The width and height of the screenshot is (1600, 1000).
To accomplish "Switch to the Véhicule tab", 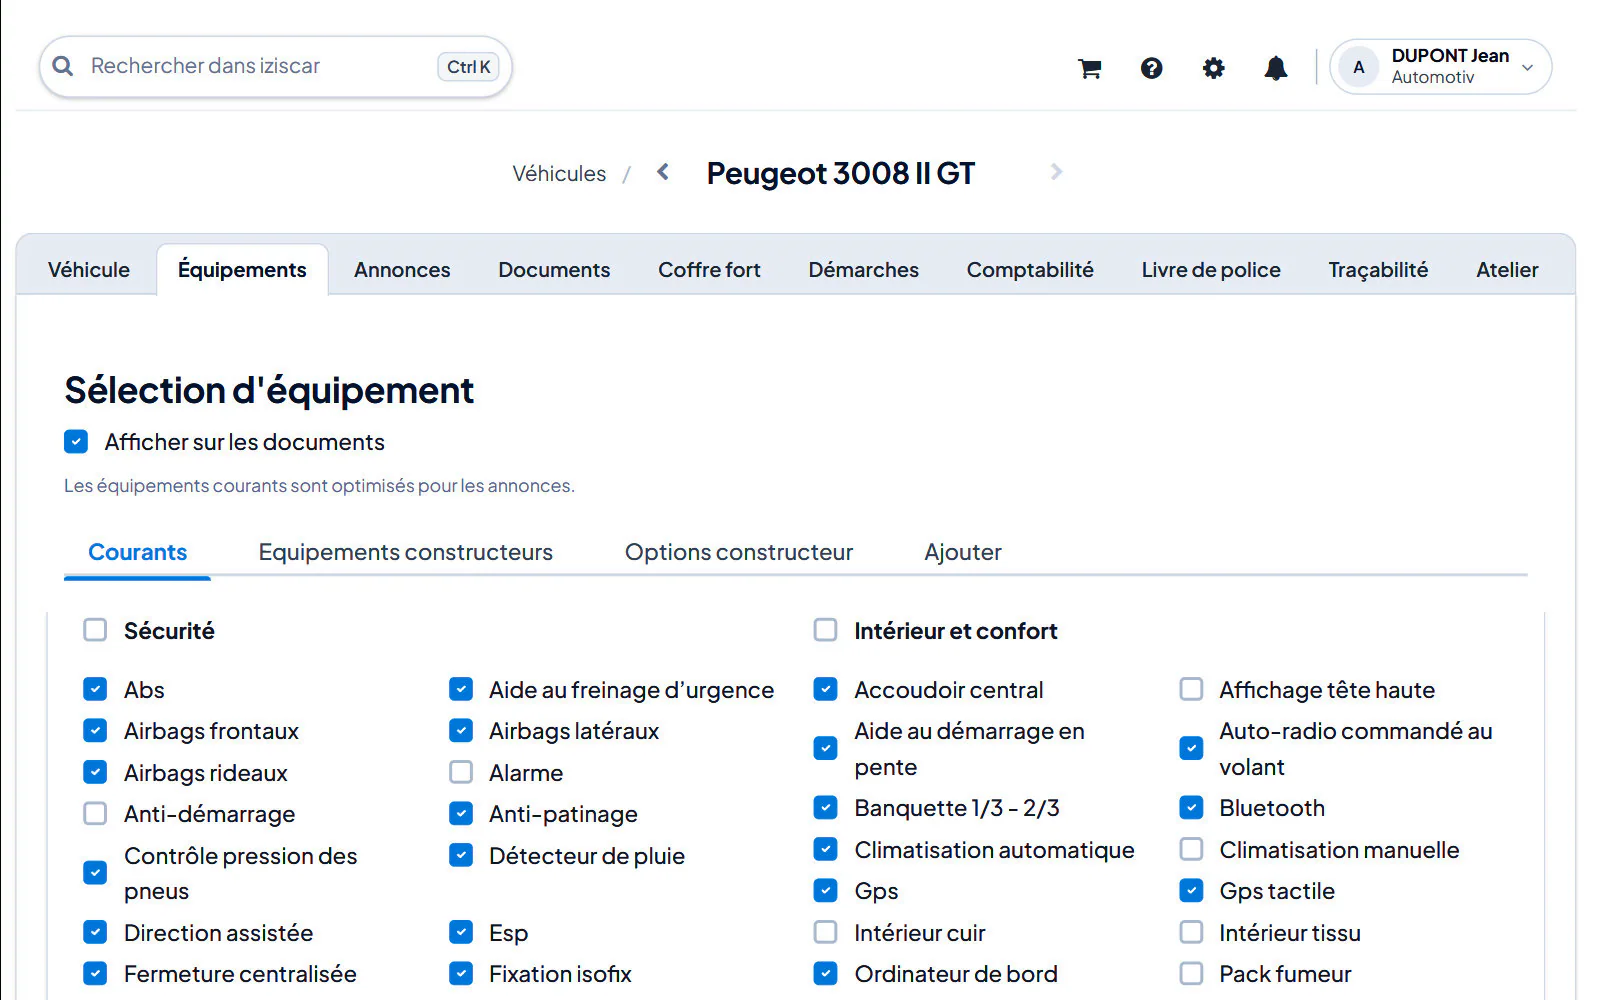I will pos(89,270).
